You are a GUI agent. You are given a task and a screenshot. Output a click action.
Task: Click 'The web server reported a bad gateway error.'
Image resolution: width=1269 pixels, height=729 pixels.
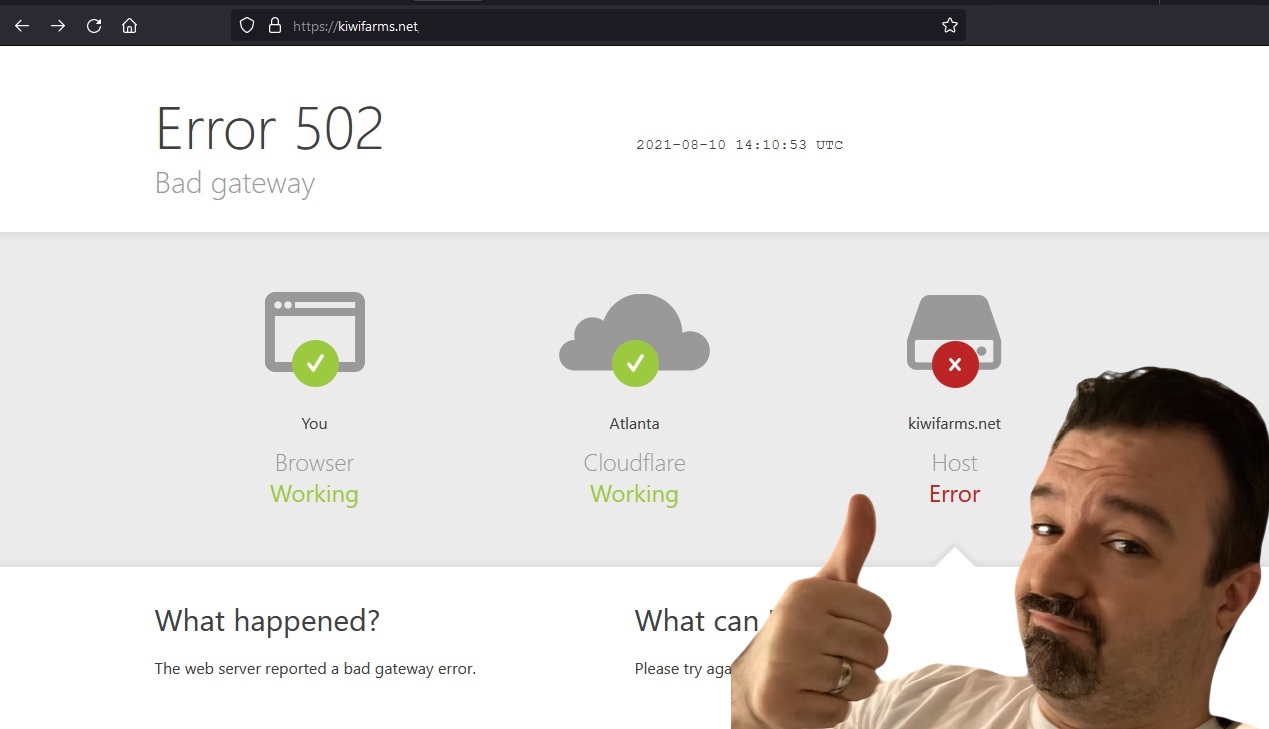click(315, 669)
